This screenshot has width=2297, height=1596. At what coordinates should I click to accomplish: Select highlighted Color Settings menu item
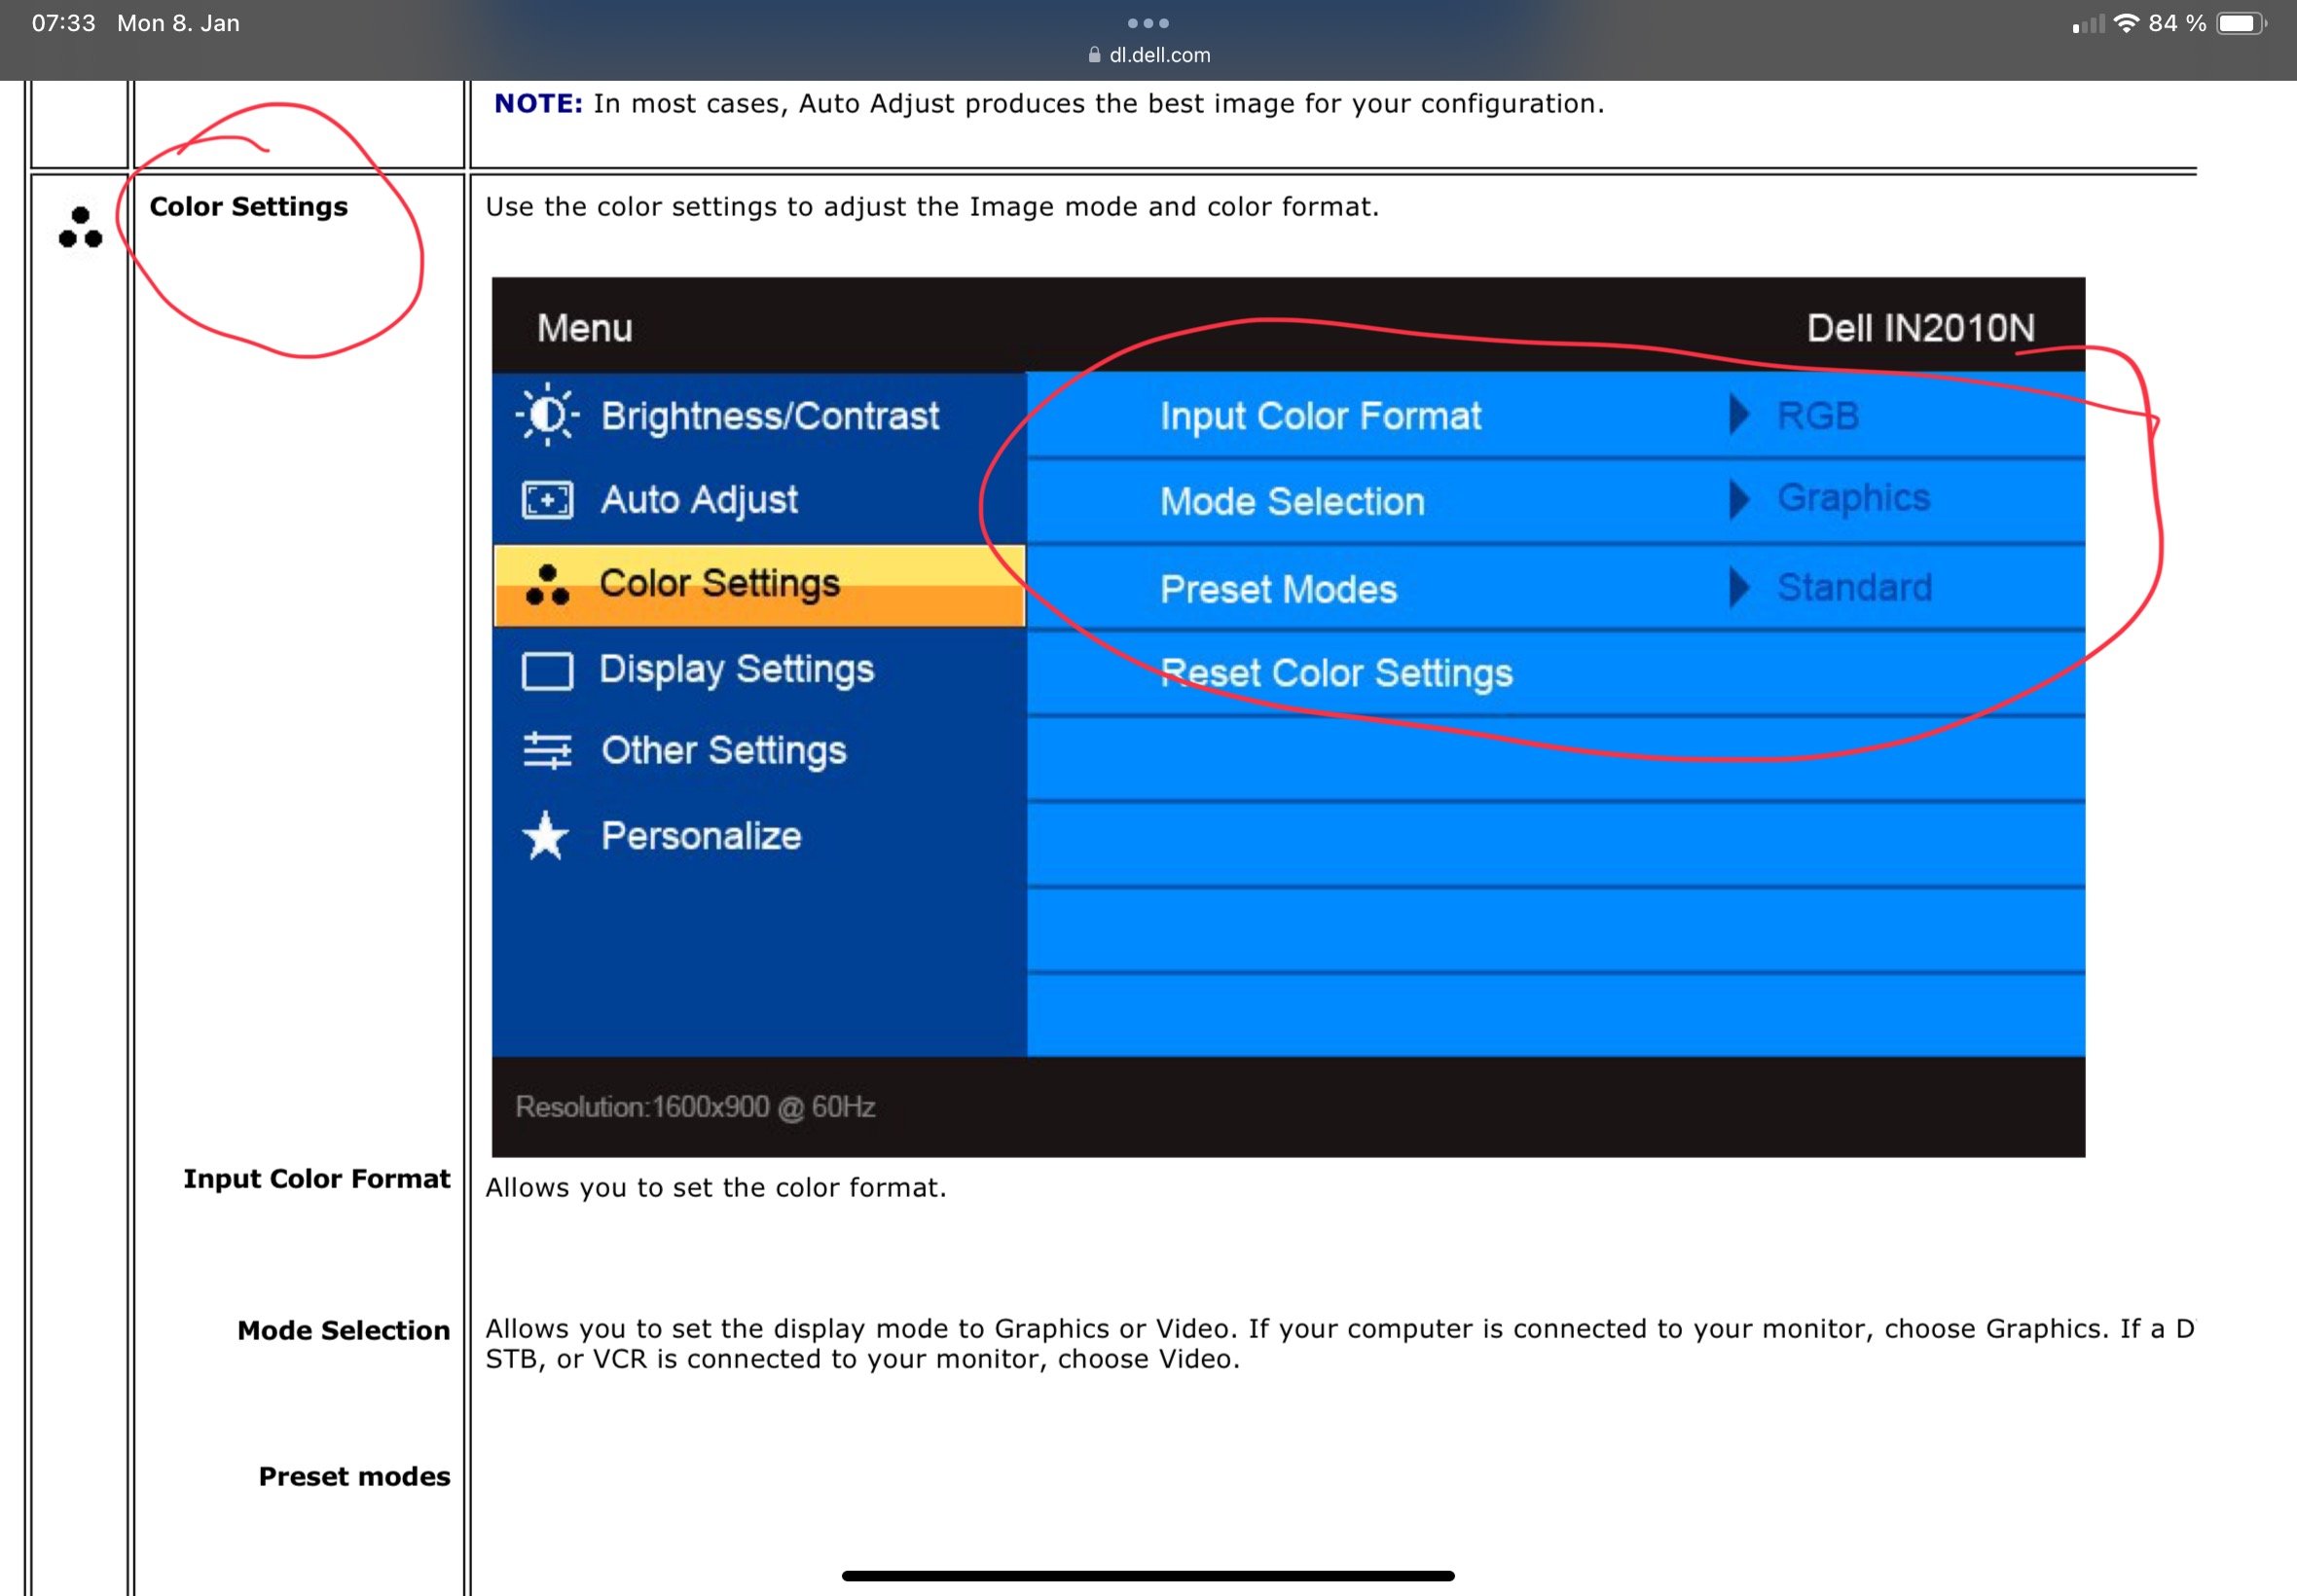[x=759, y=585]
